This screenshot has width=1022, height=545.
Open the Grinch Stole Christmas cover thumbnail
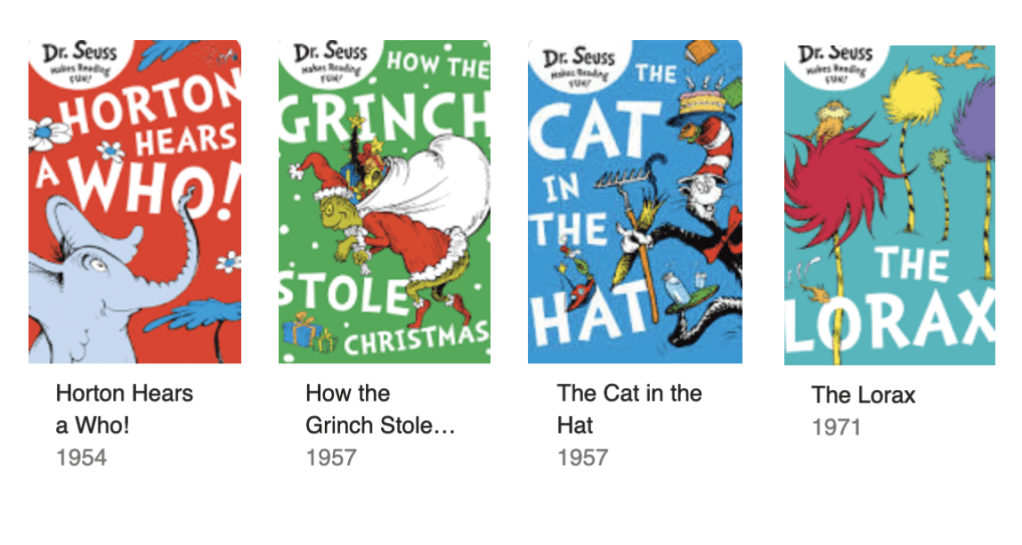(x=384, y=200)
